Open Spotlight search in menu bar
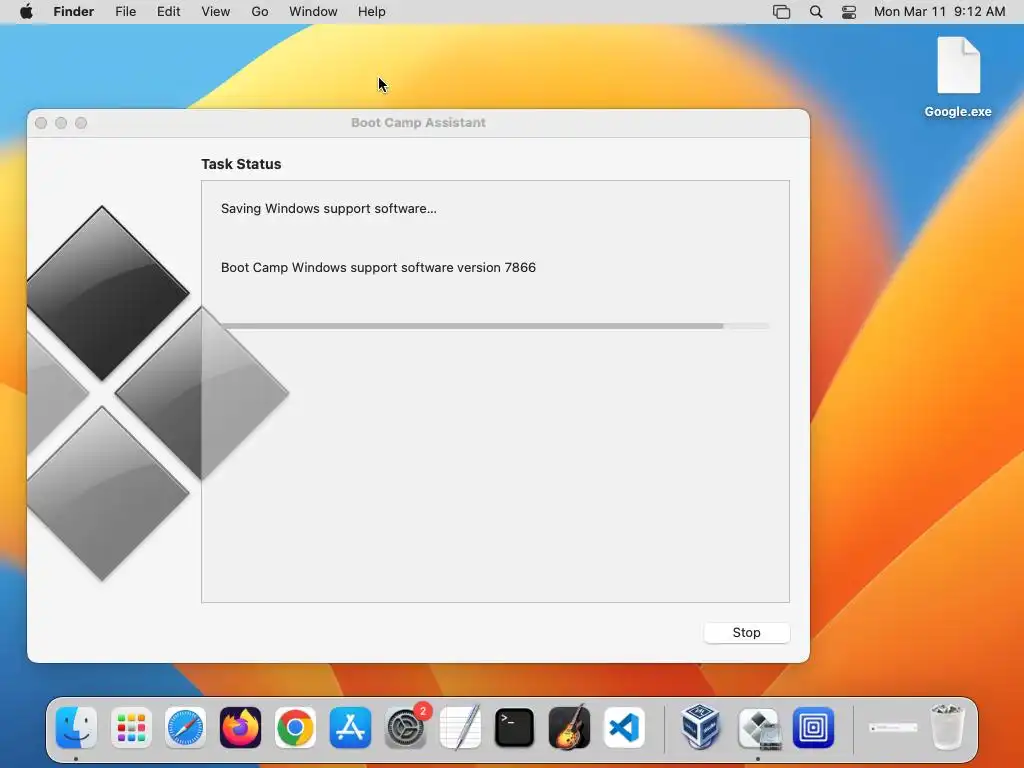 [816, 12]
